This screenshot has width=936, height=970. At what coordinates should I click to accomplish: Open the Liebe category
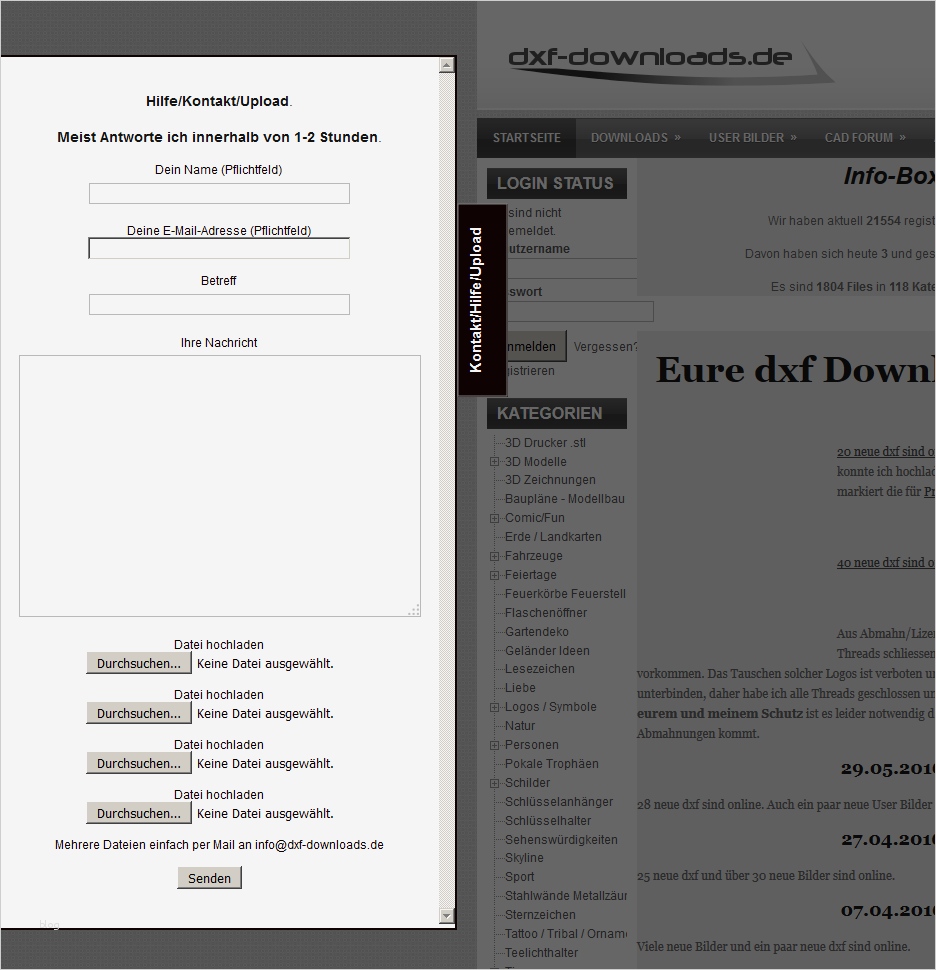[x=520, y=687]
